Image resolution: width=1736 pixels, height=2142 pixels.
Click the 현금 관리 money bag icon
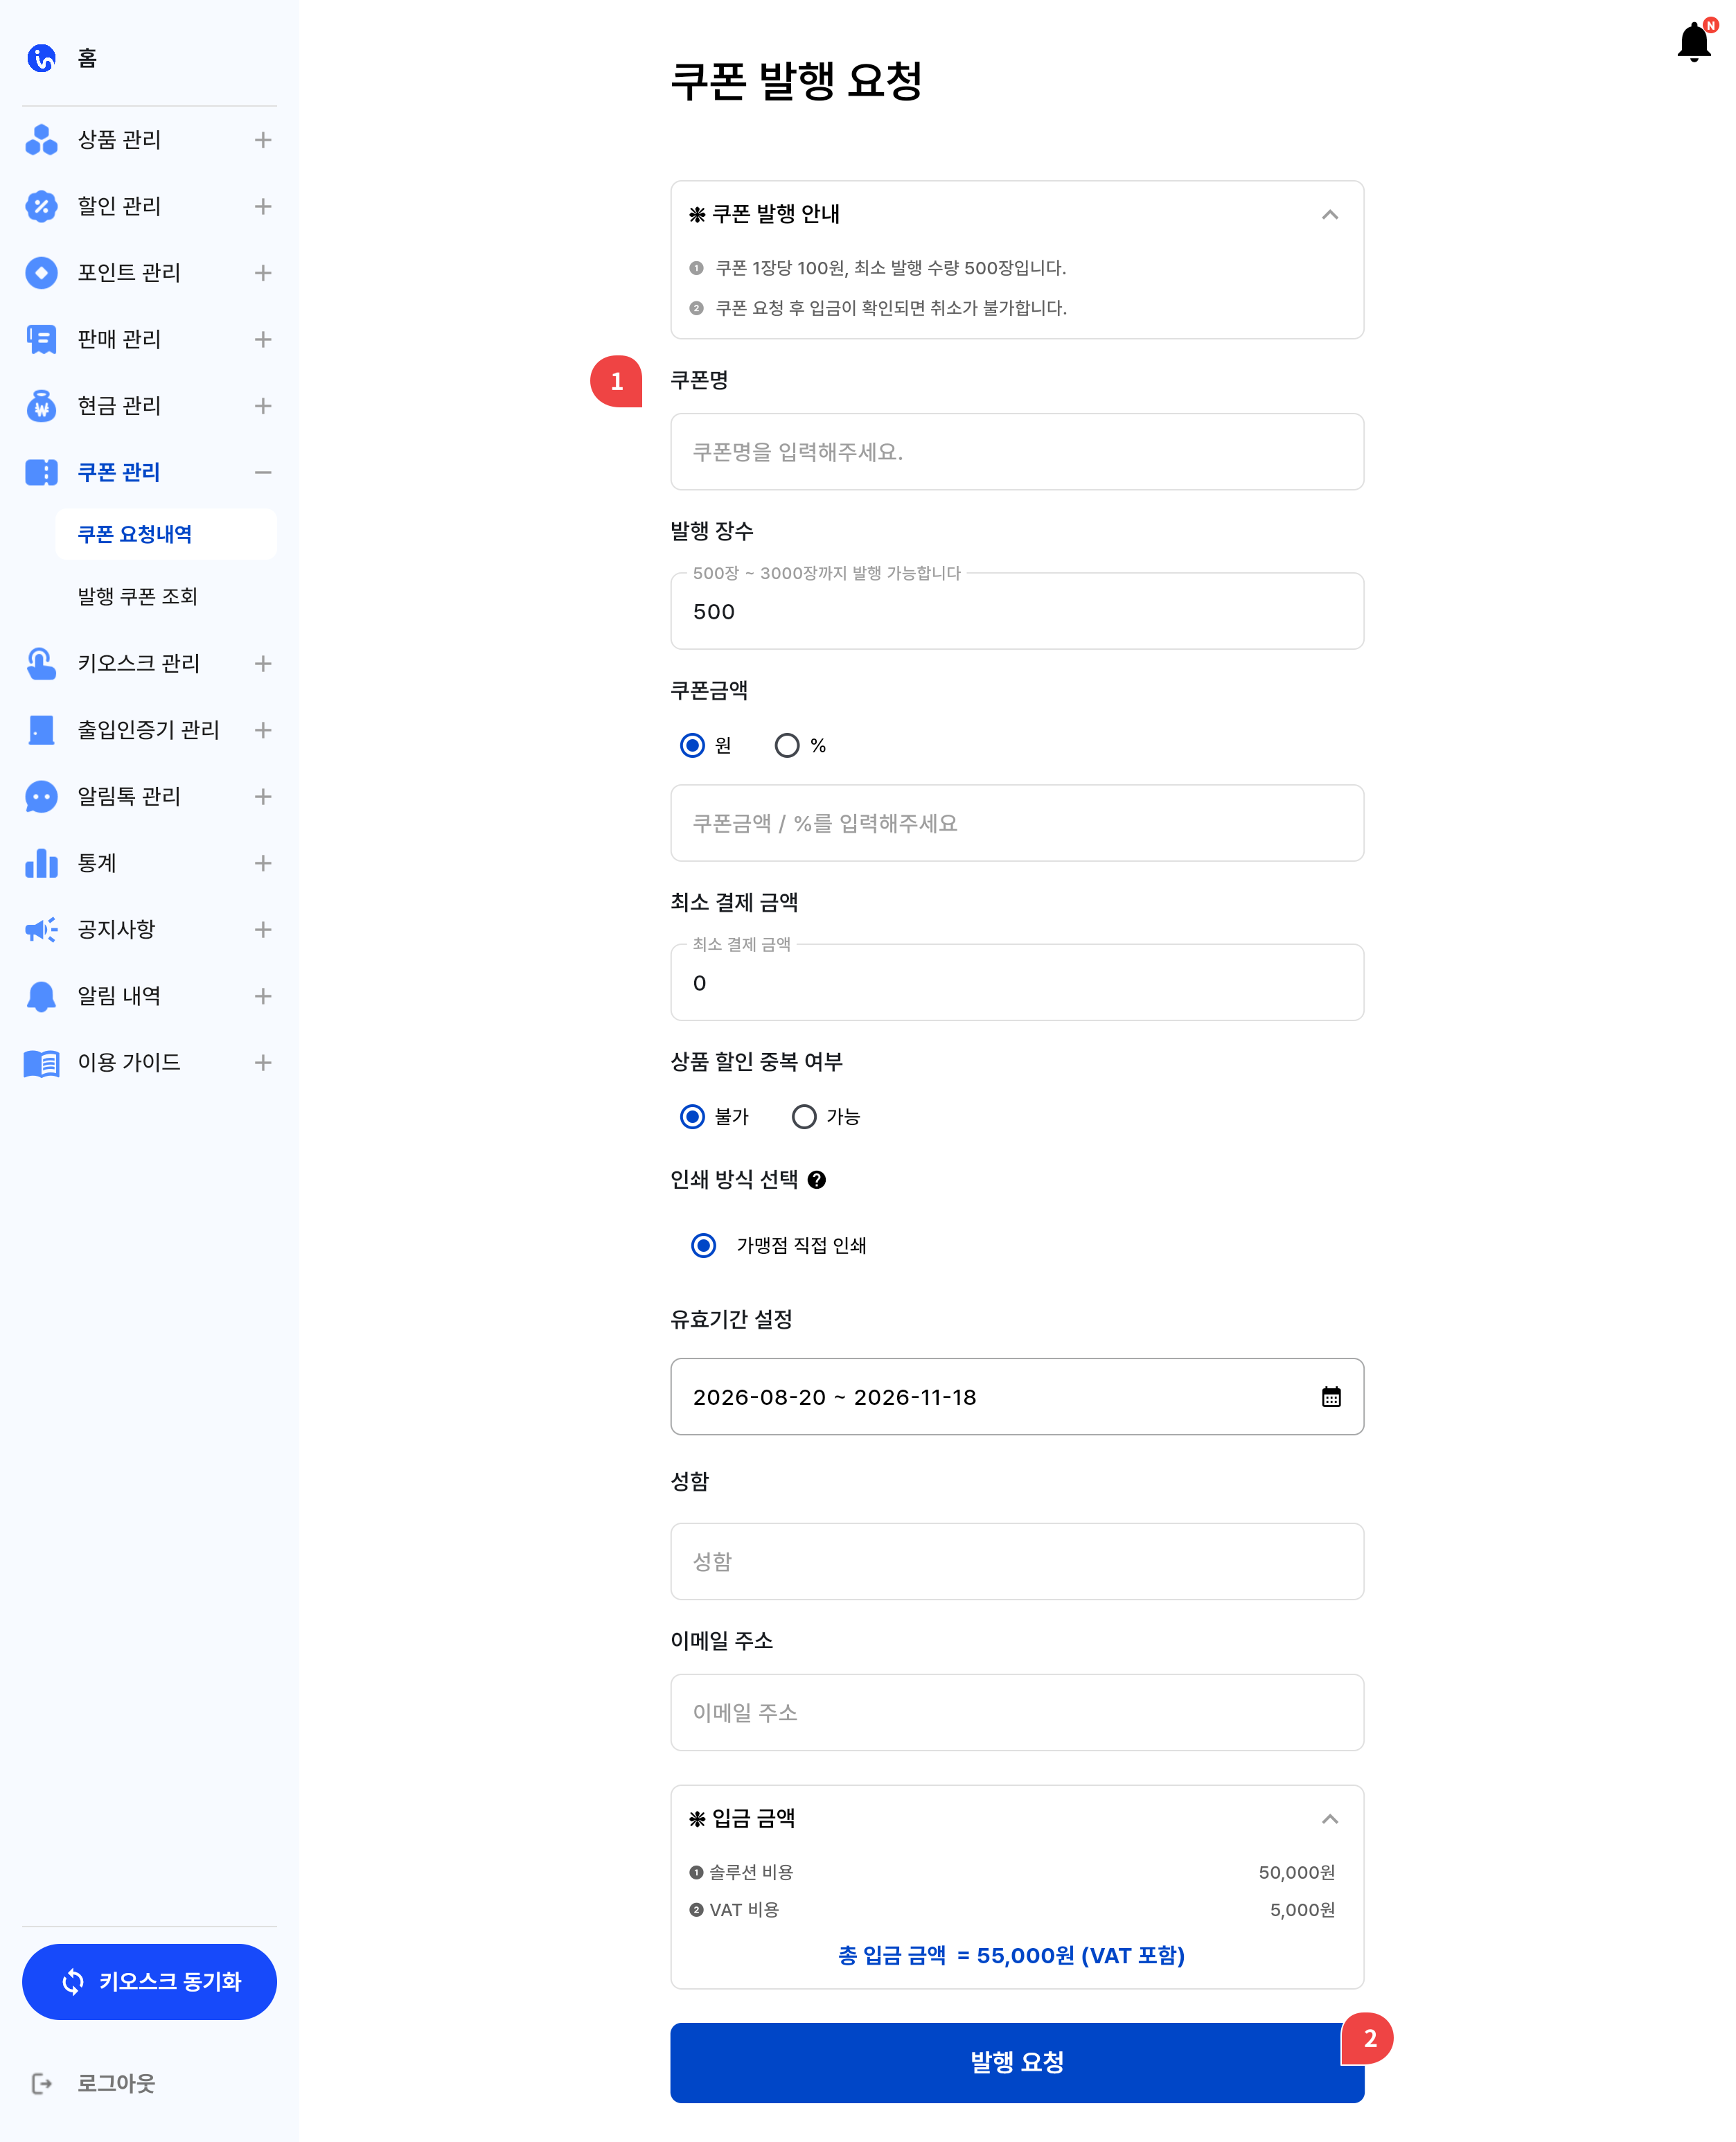41,406
